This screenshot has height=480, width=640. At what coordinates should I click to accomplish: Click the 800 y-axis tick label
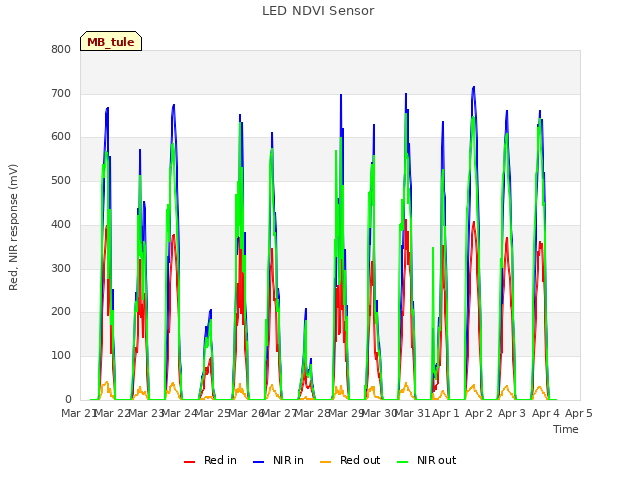[x=61, y=49]
